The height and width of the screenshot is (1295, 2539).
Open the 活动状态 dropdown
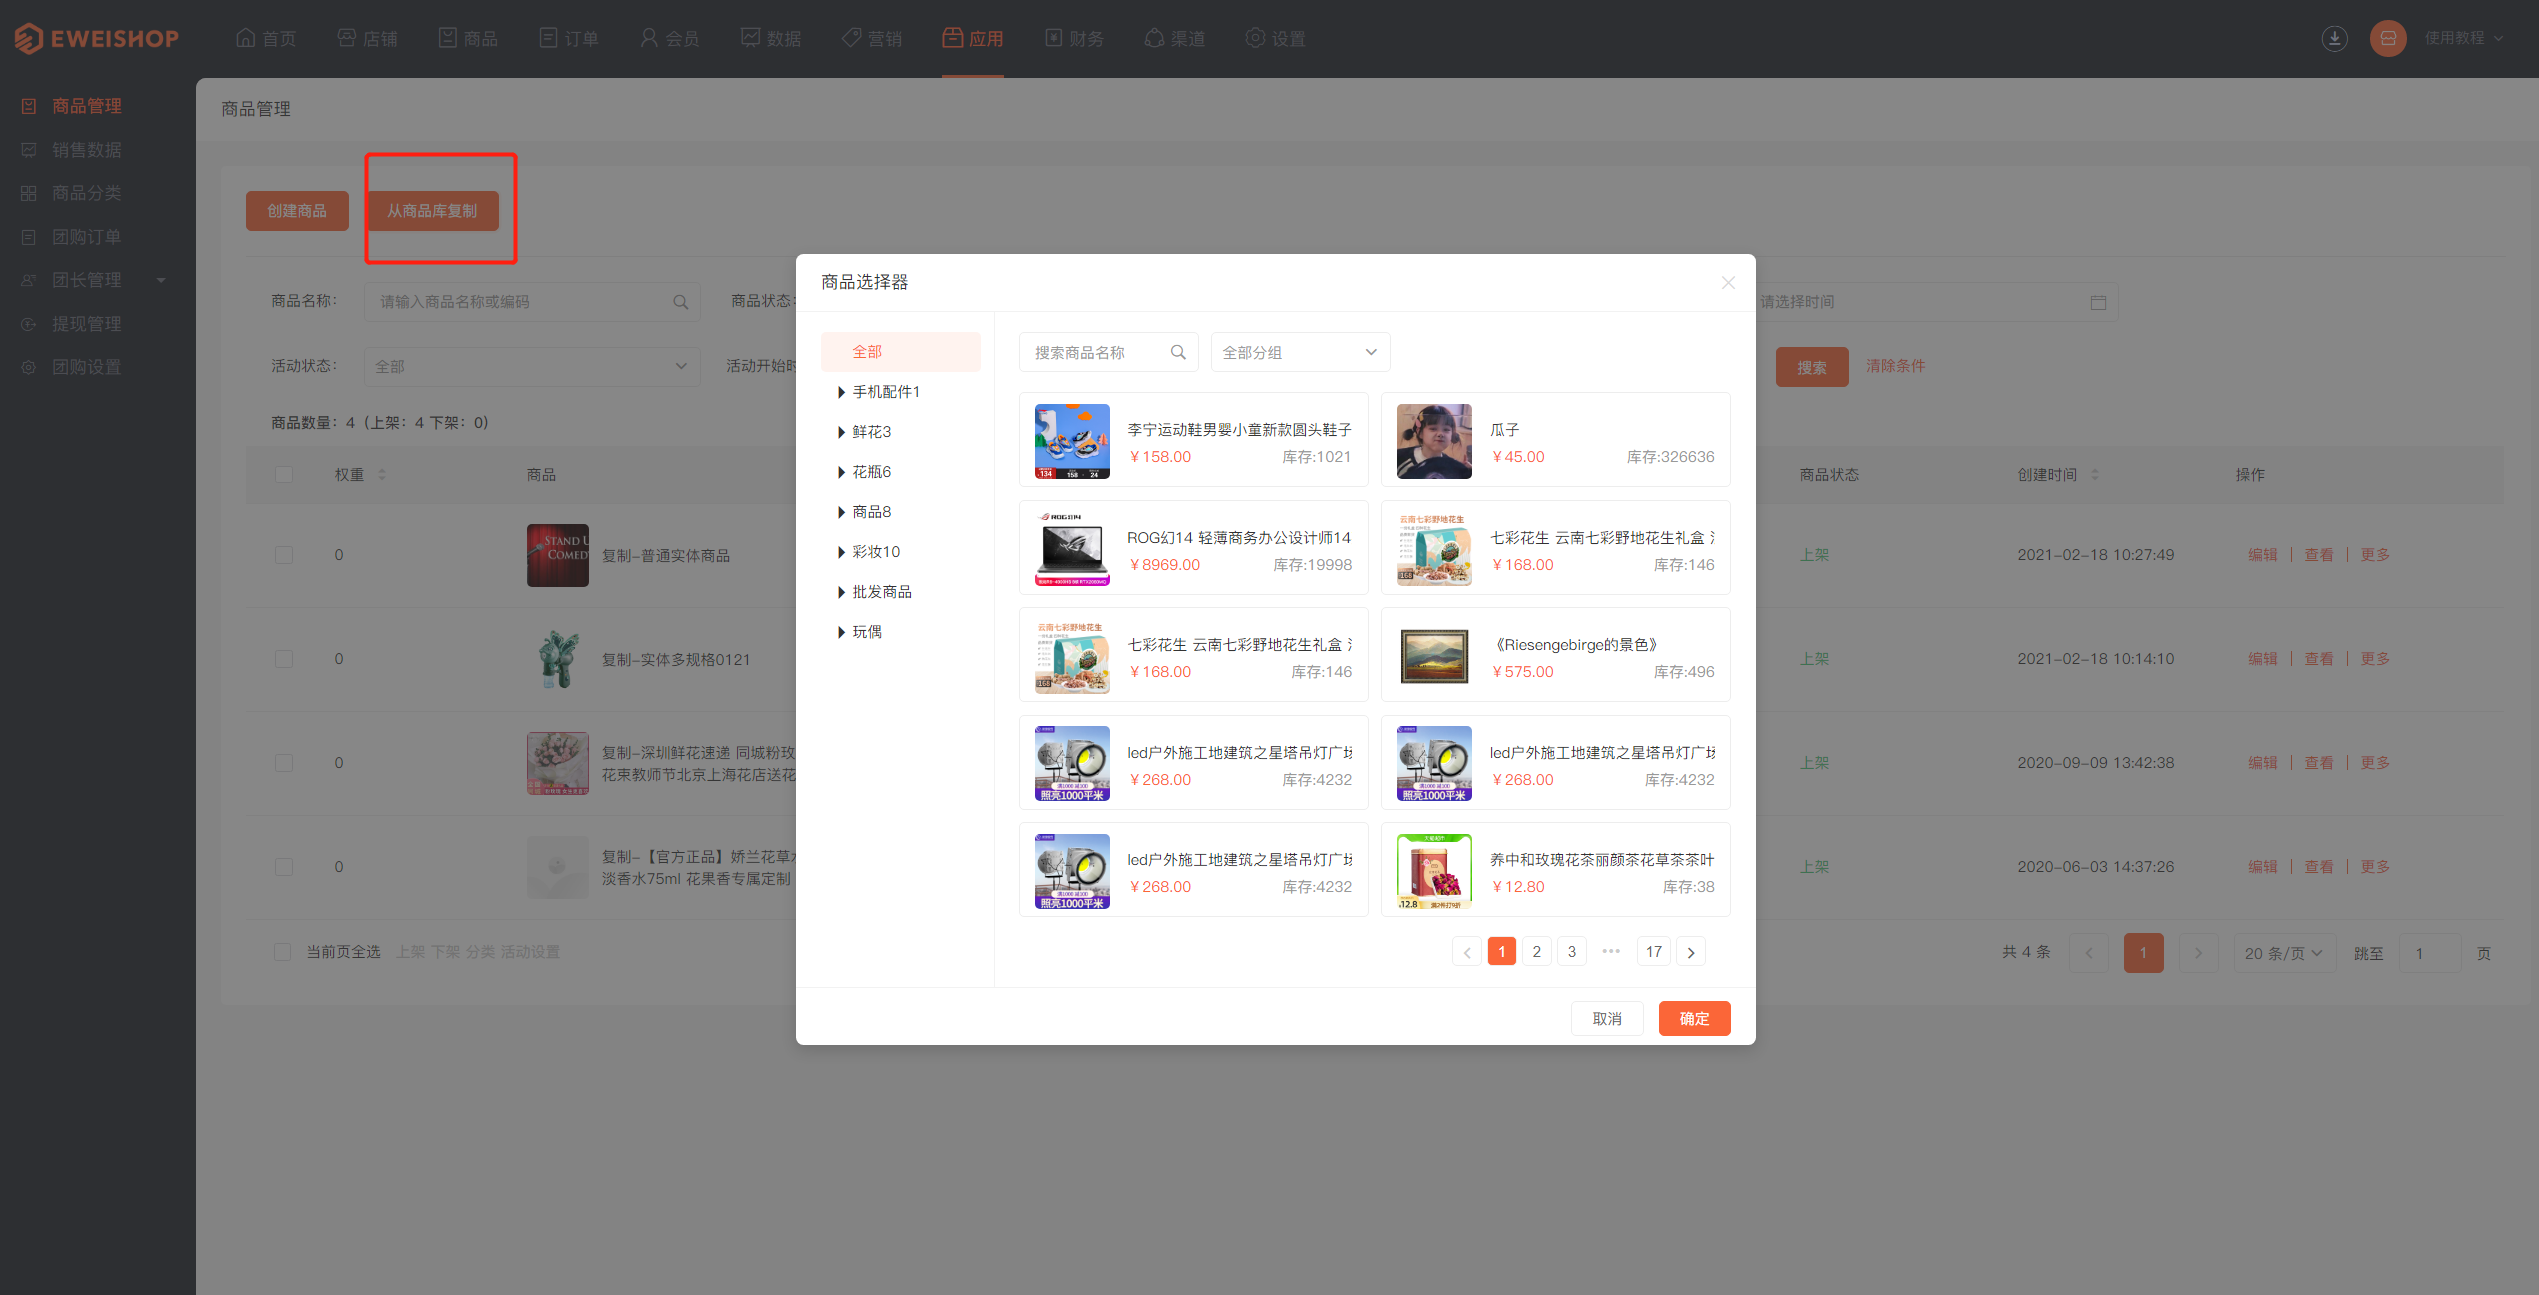coord(531,366)
